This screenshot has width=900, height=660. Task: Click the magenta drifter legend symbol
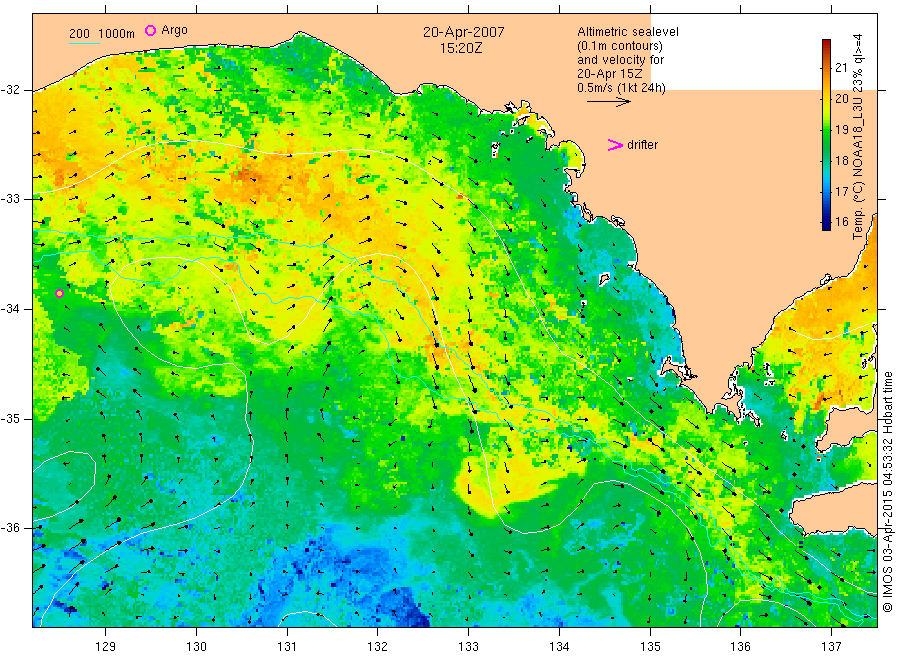point(615,145)
